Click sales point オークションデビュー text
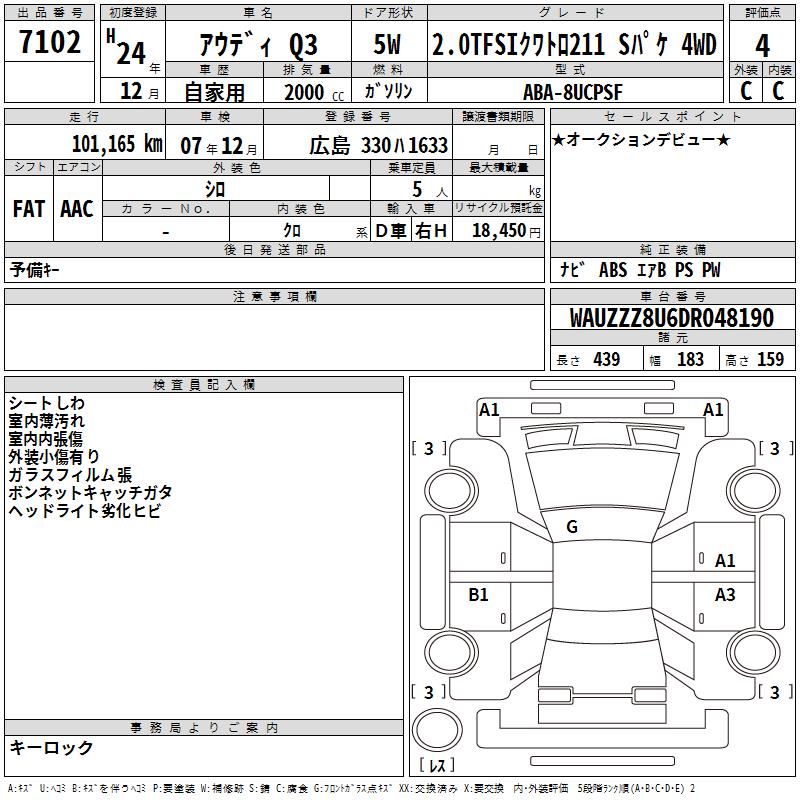This screenshot has width=800, height=800. point(641,139)
